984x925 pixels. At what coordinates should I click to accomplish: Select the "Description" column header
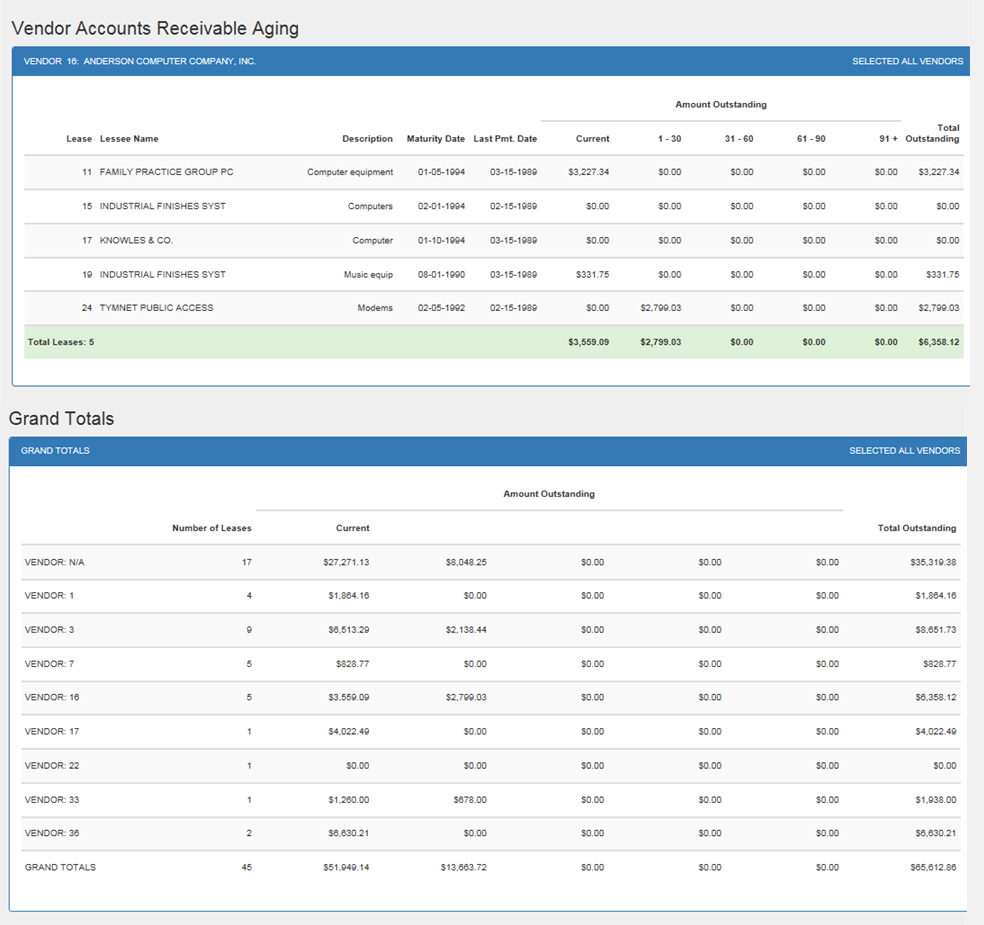(x=367, y=139)
